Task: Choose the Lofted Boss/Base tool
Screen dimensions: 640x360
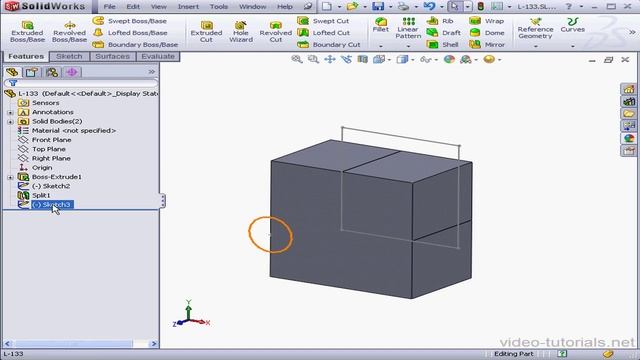Action: [130, 33]
